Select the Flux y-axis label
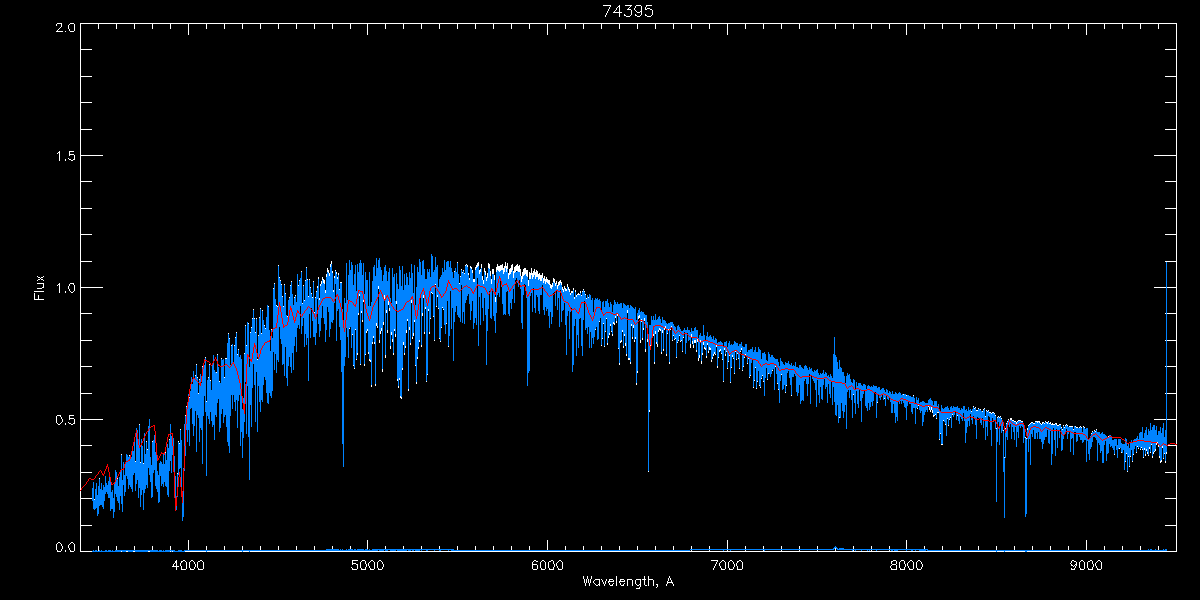This screenshot has height=600, width=1200. click(x=39, y=288)
